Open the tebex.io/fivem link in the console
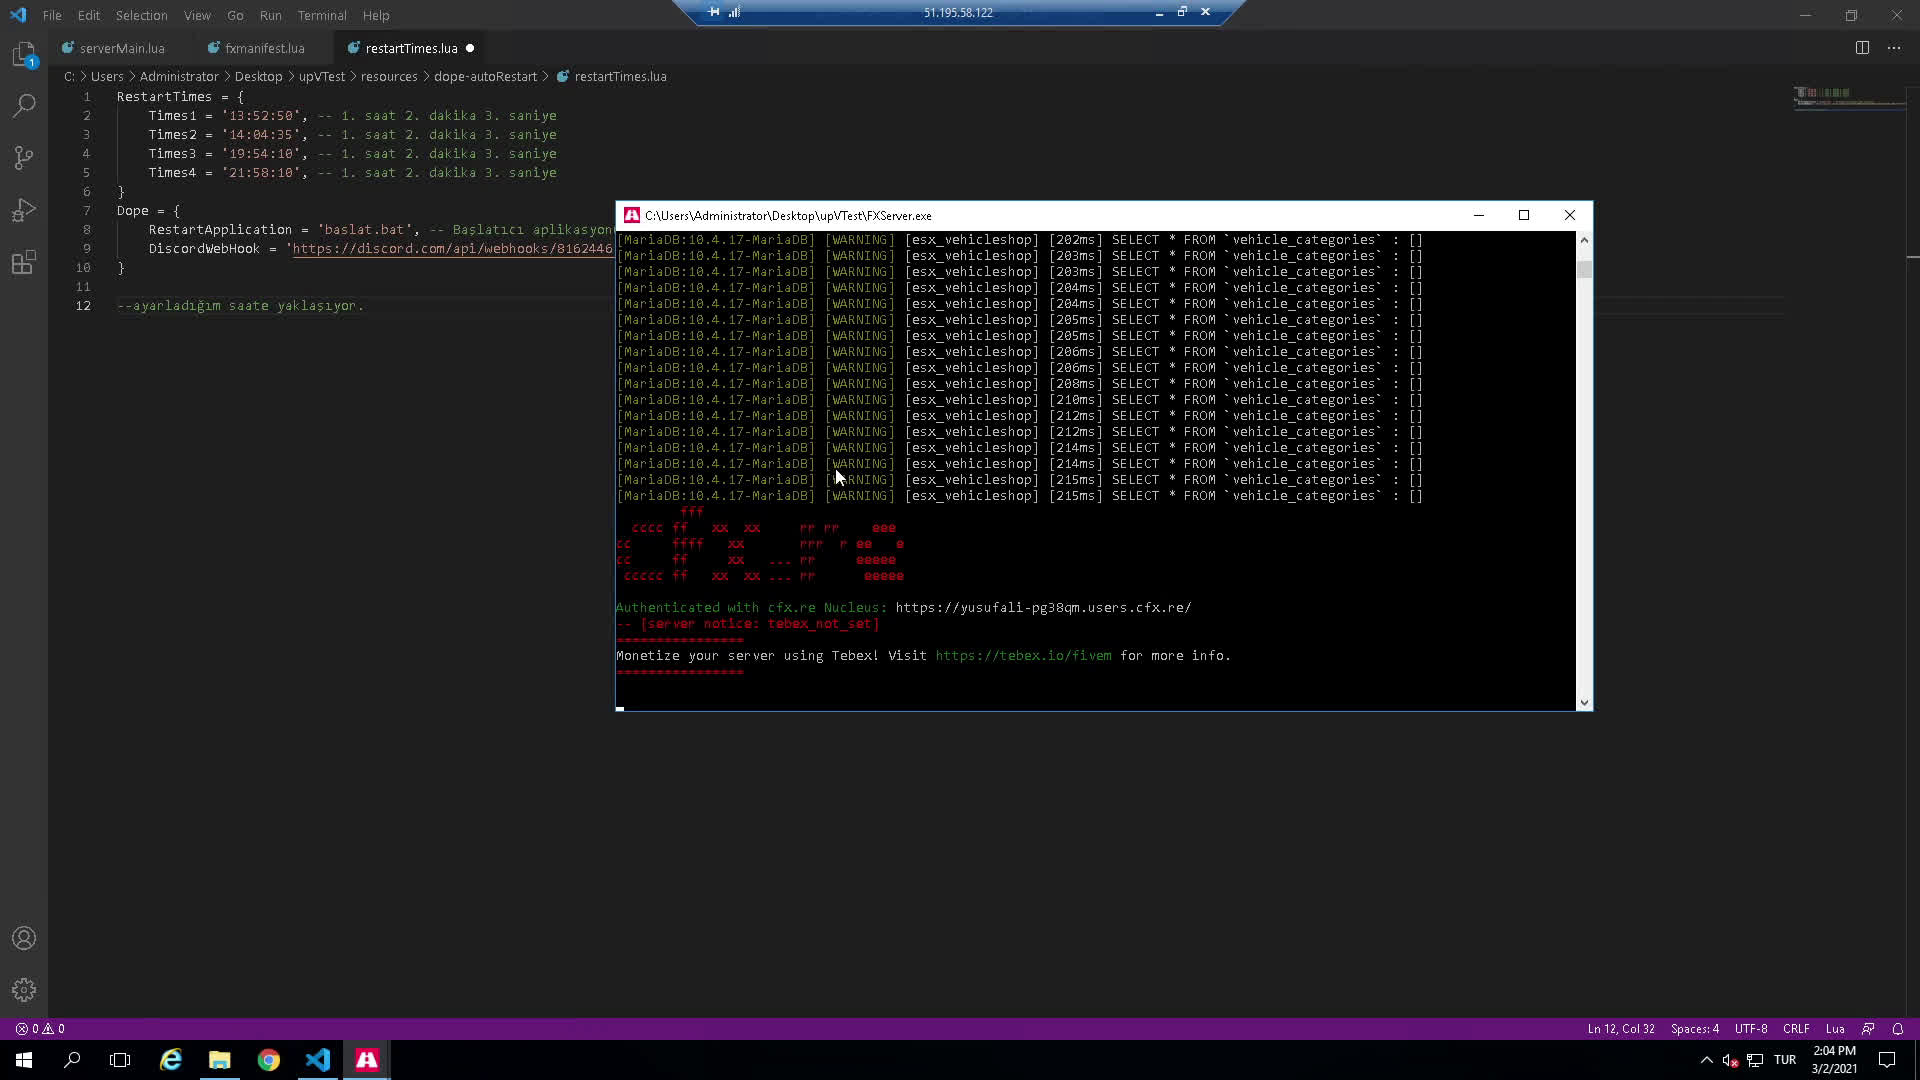Screen dimensions: 1920x1080 click(1023, 656)
